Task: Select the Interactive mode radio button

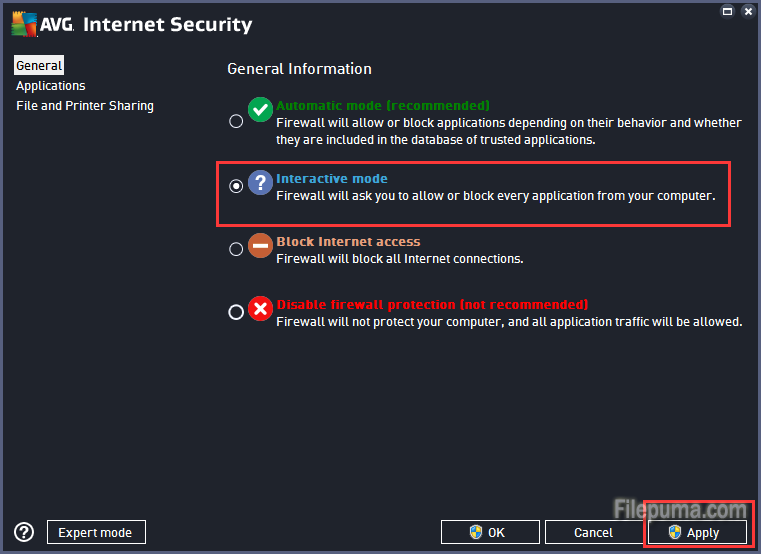Action: pyautogui.click(x=236, y=185)
